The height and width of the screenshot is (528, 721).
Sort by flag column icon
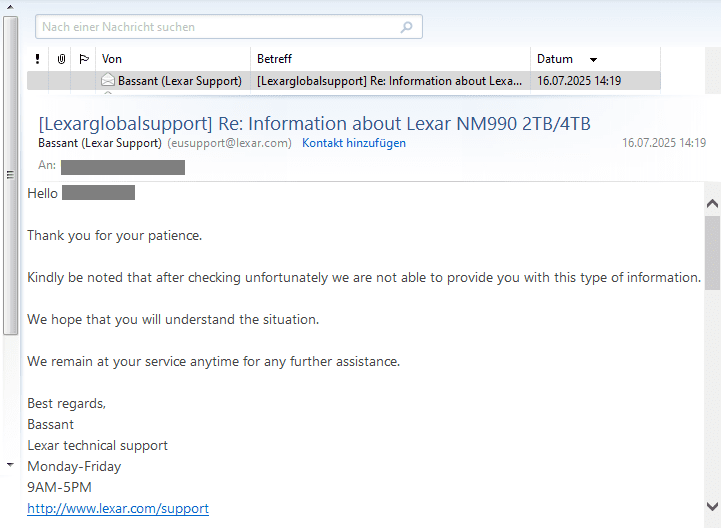pyautogui.click(x=84, y=59)
